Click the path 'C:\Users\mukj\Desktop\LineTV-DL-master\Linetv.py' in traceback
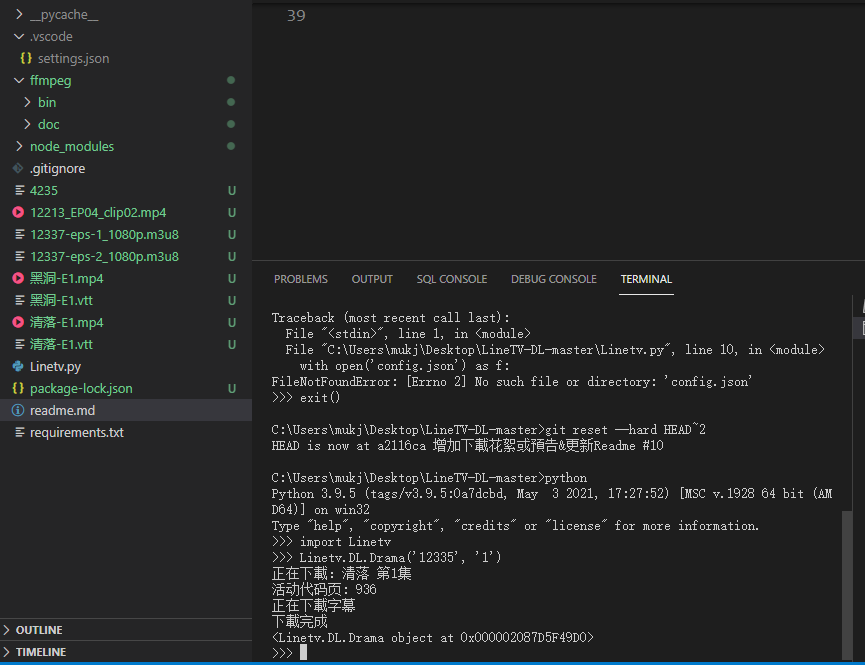 click(496, 350)
